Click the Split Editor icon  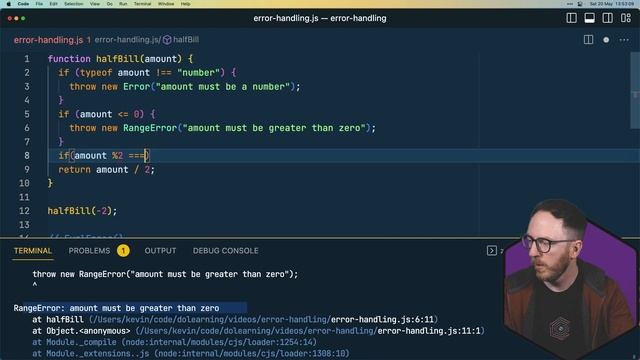click(588, 40)
